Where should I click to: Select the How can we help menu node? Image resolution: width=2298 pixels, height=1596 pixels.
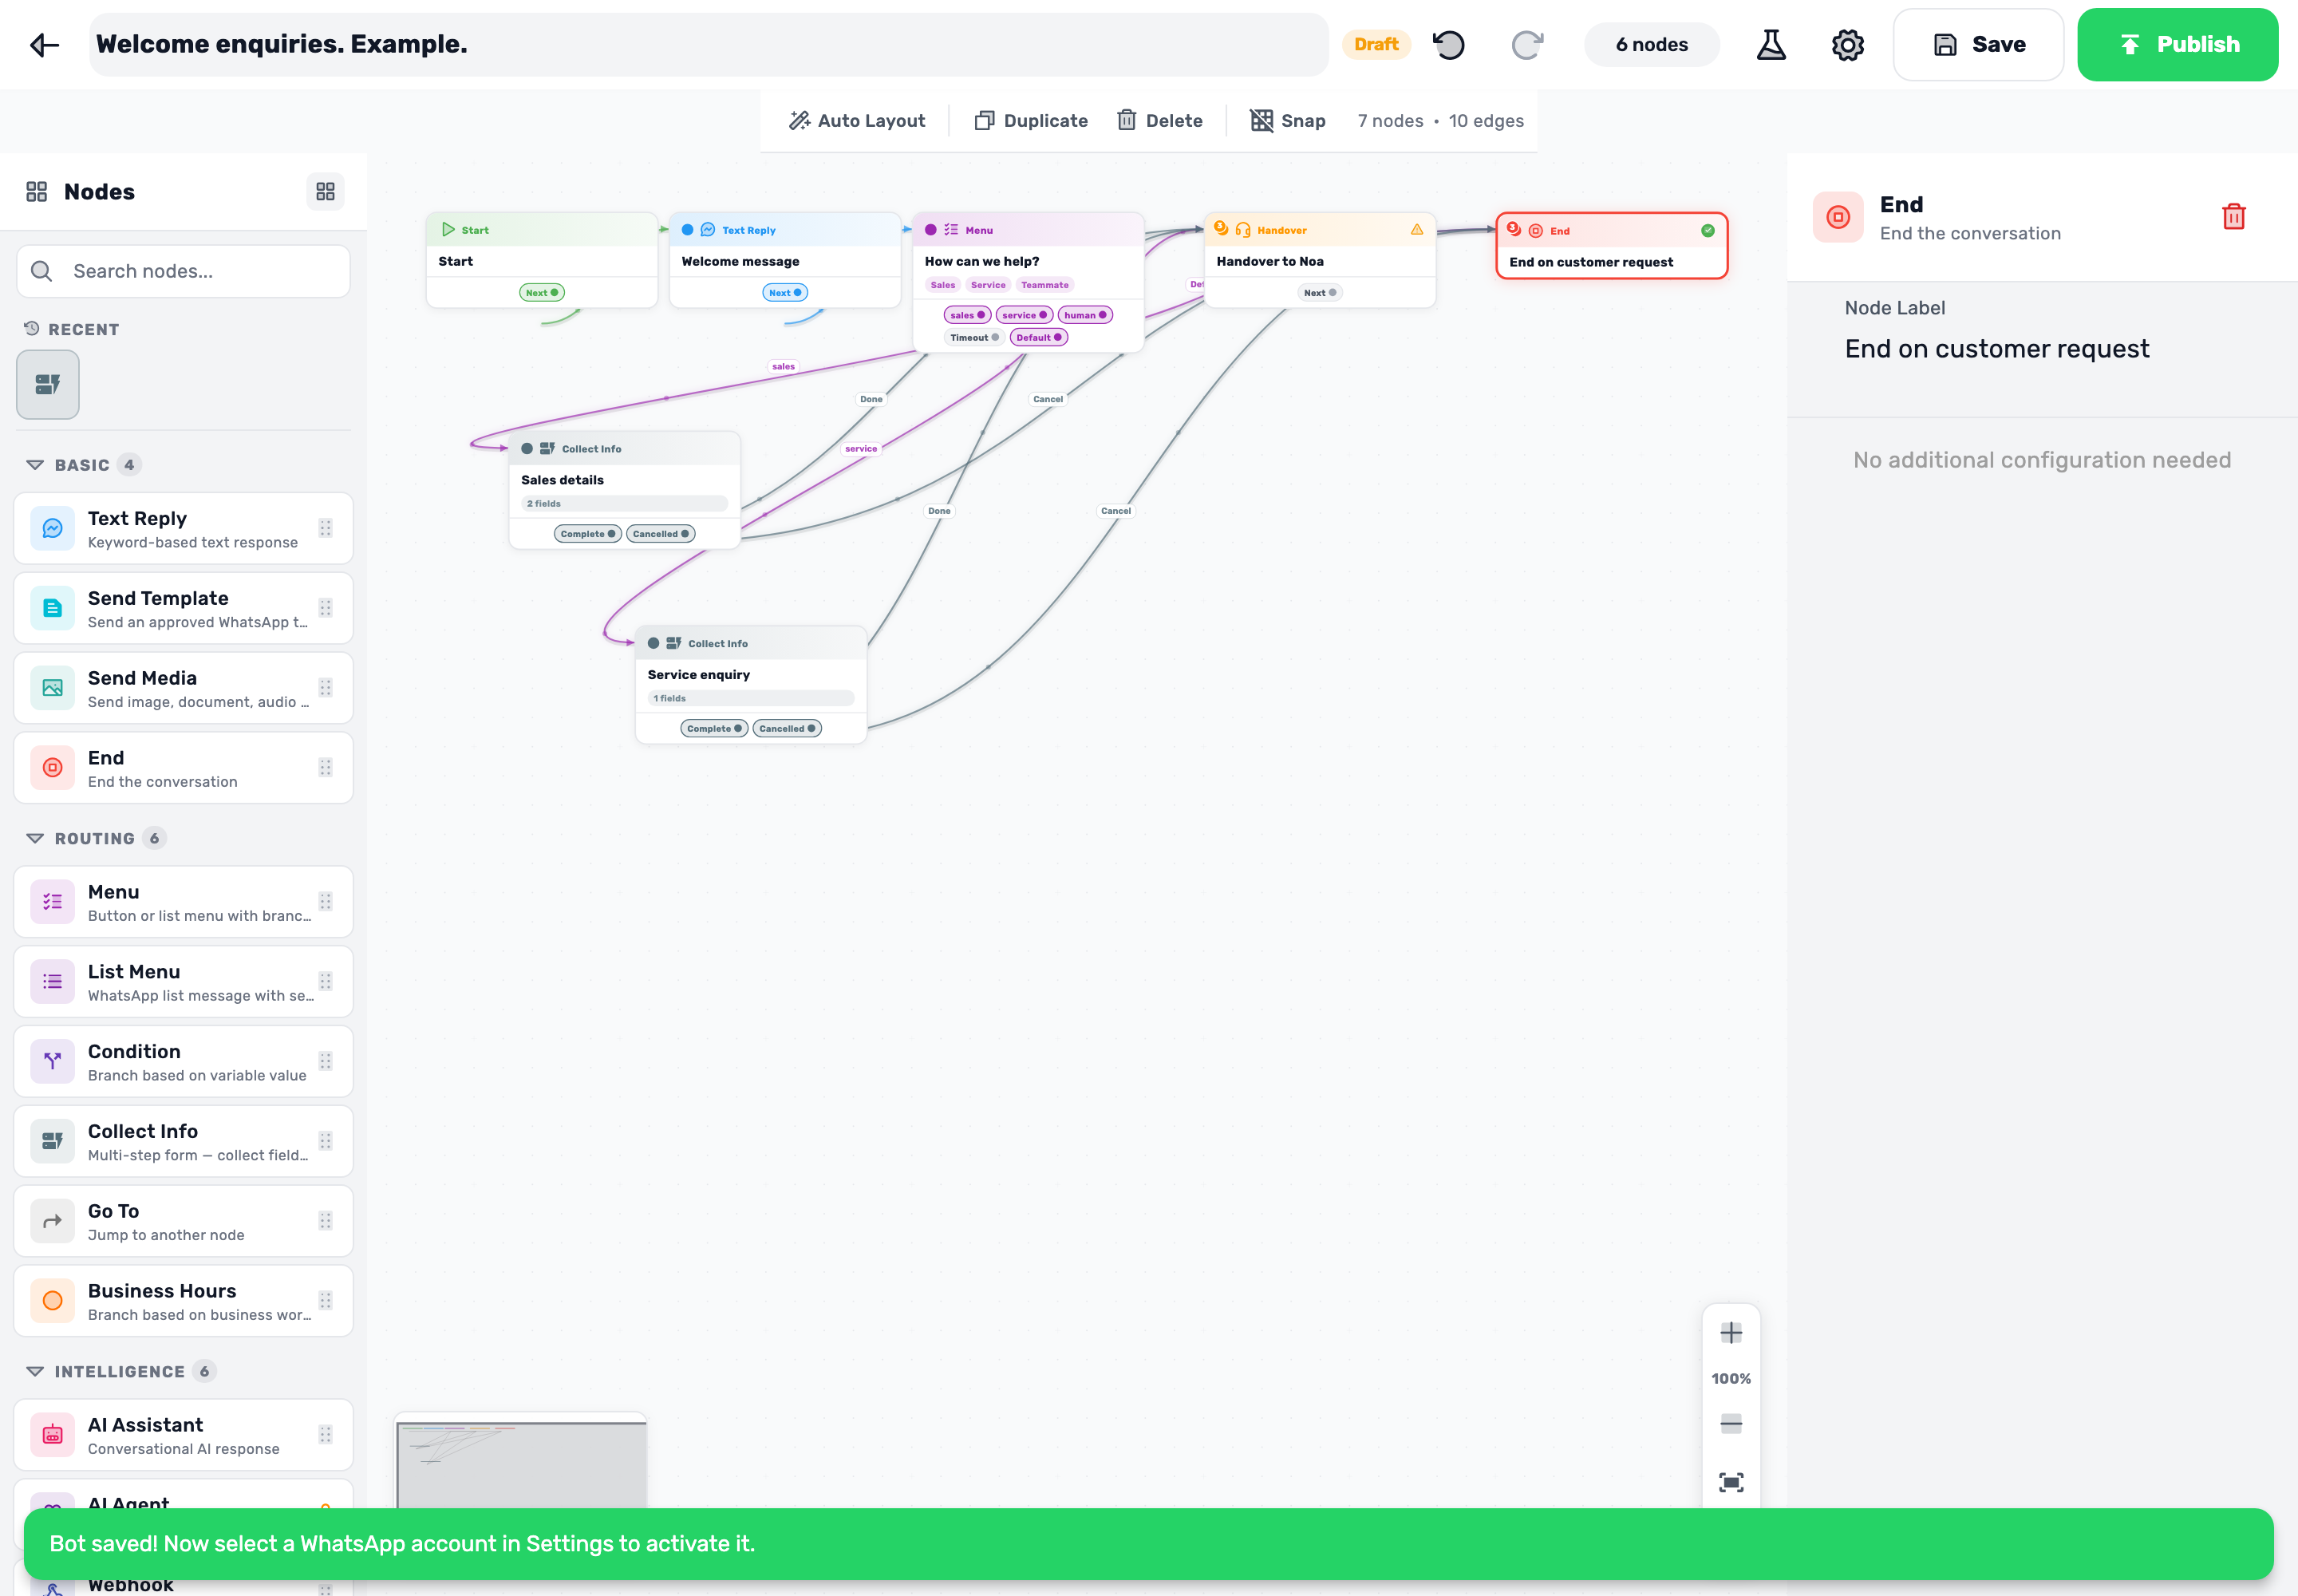coord(1028,281)
